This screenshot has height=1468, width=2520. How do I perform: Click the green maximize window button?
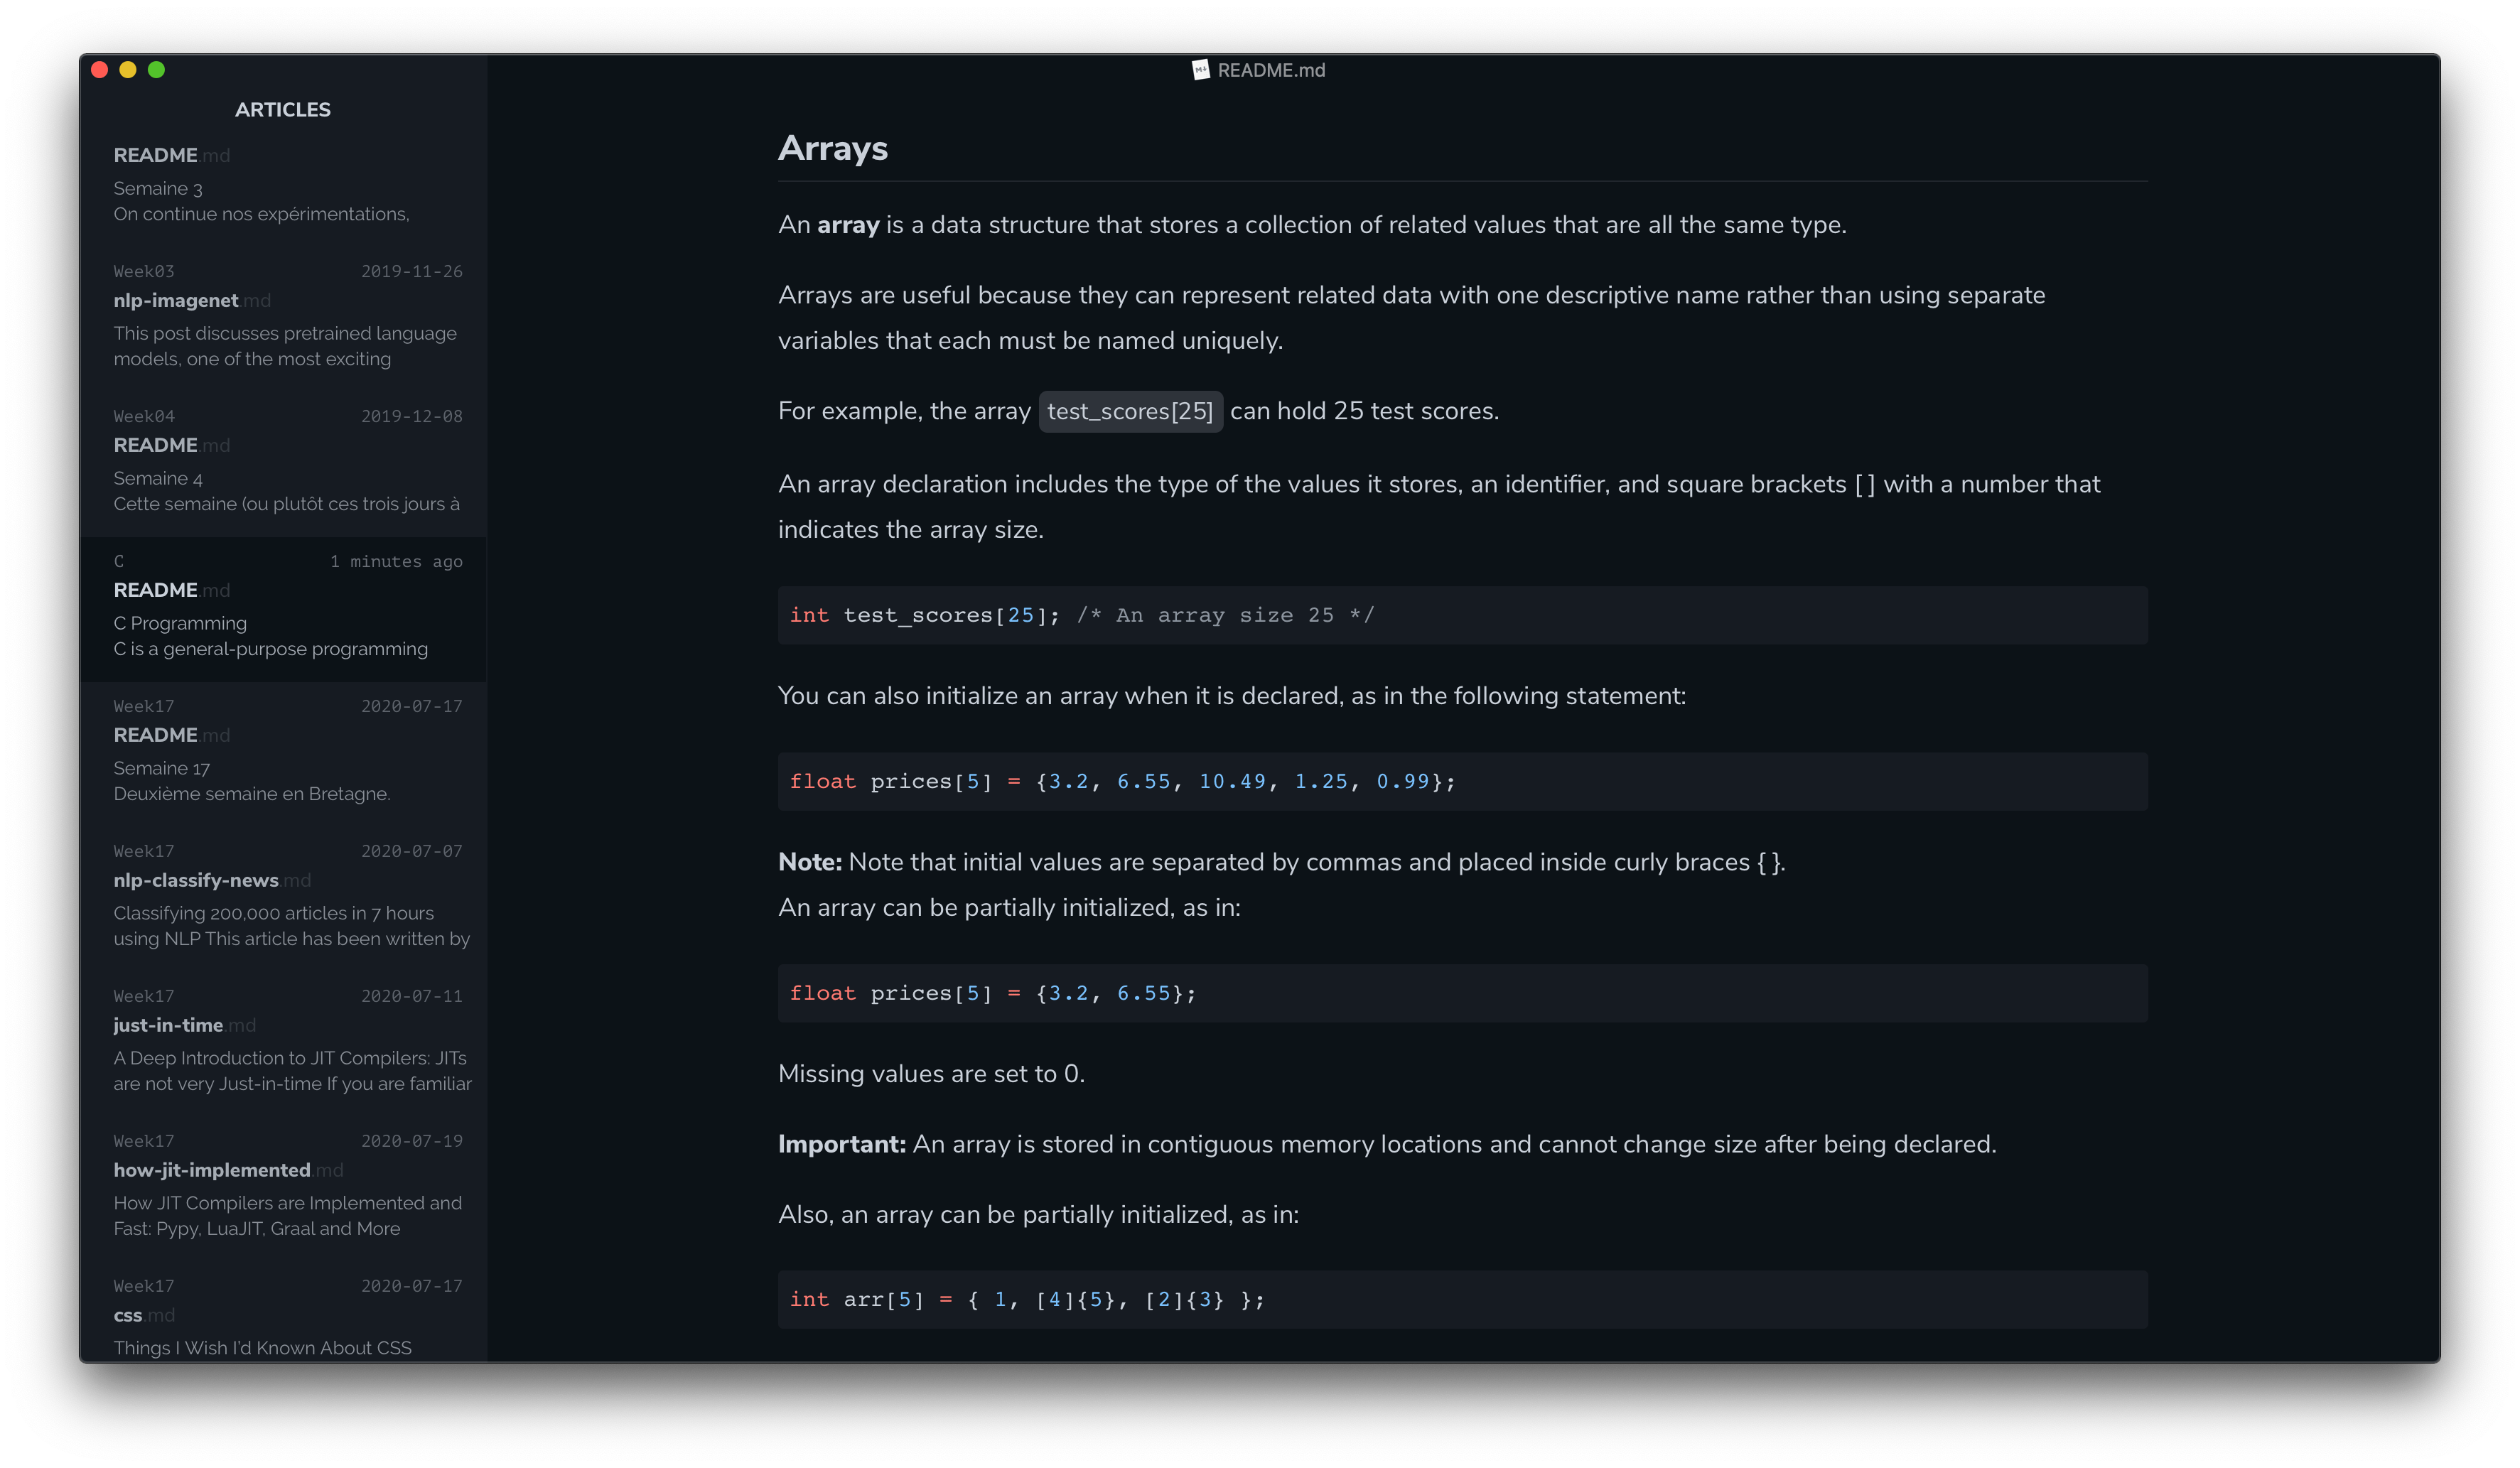(x=156, y=70)
